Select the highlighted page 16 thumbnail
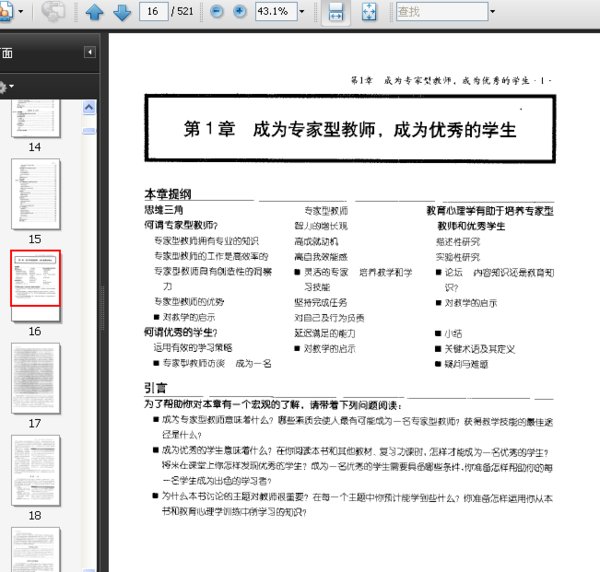The image size is (600, 572). pyautogui.click(x=35, y=278)
